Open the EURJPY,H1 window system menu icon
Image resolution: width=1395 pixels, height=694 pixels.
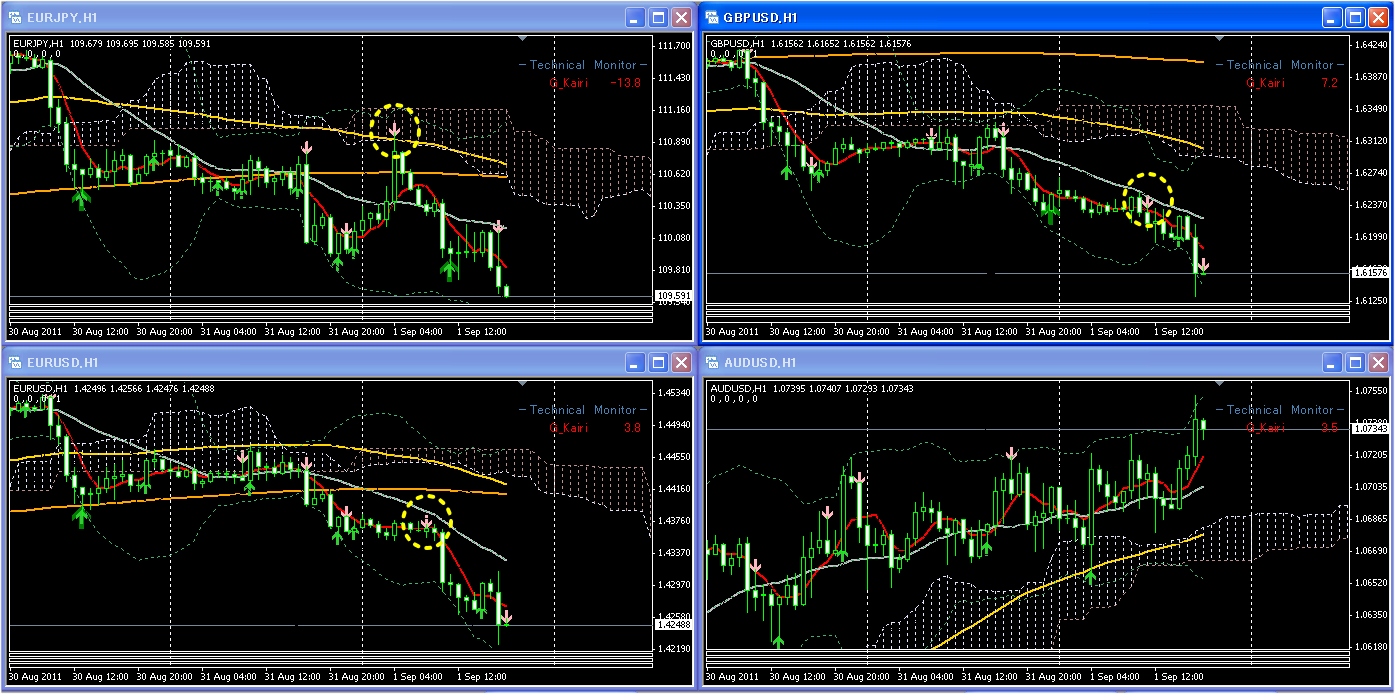(x=15, y=17)
